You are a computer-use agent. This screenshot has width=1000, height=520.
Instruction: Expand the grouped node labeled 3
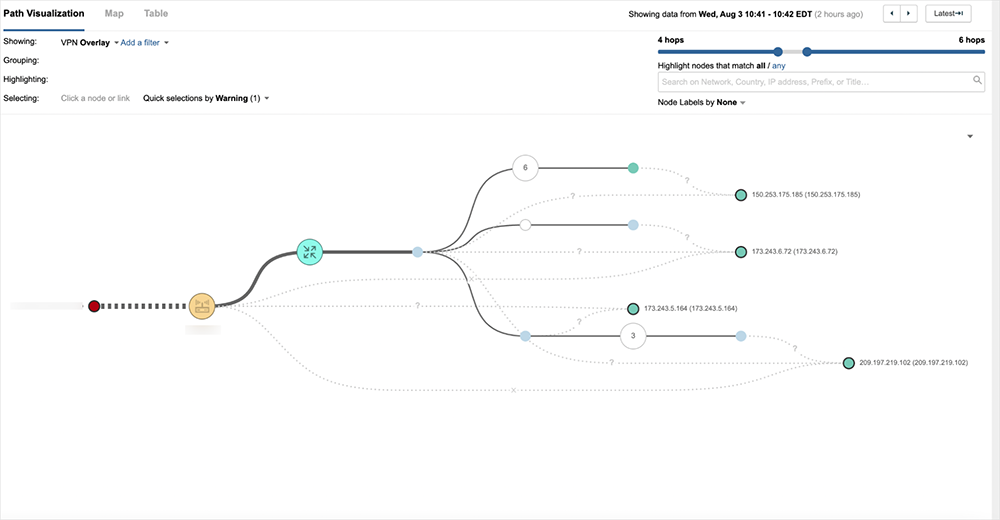point(633,336)
